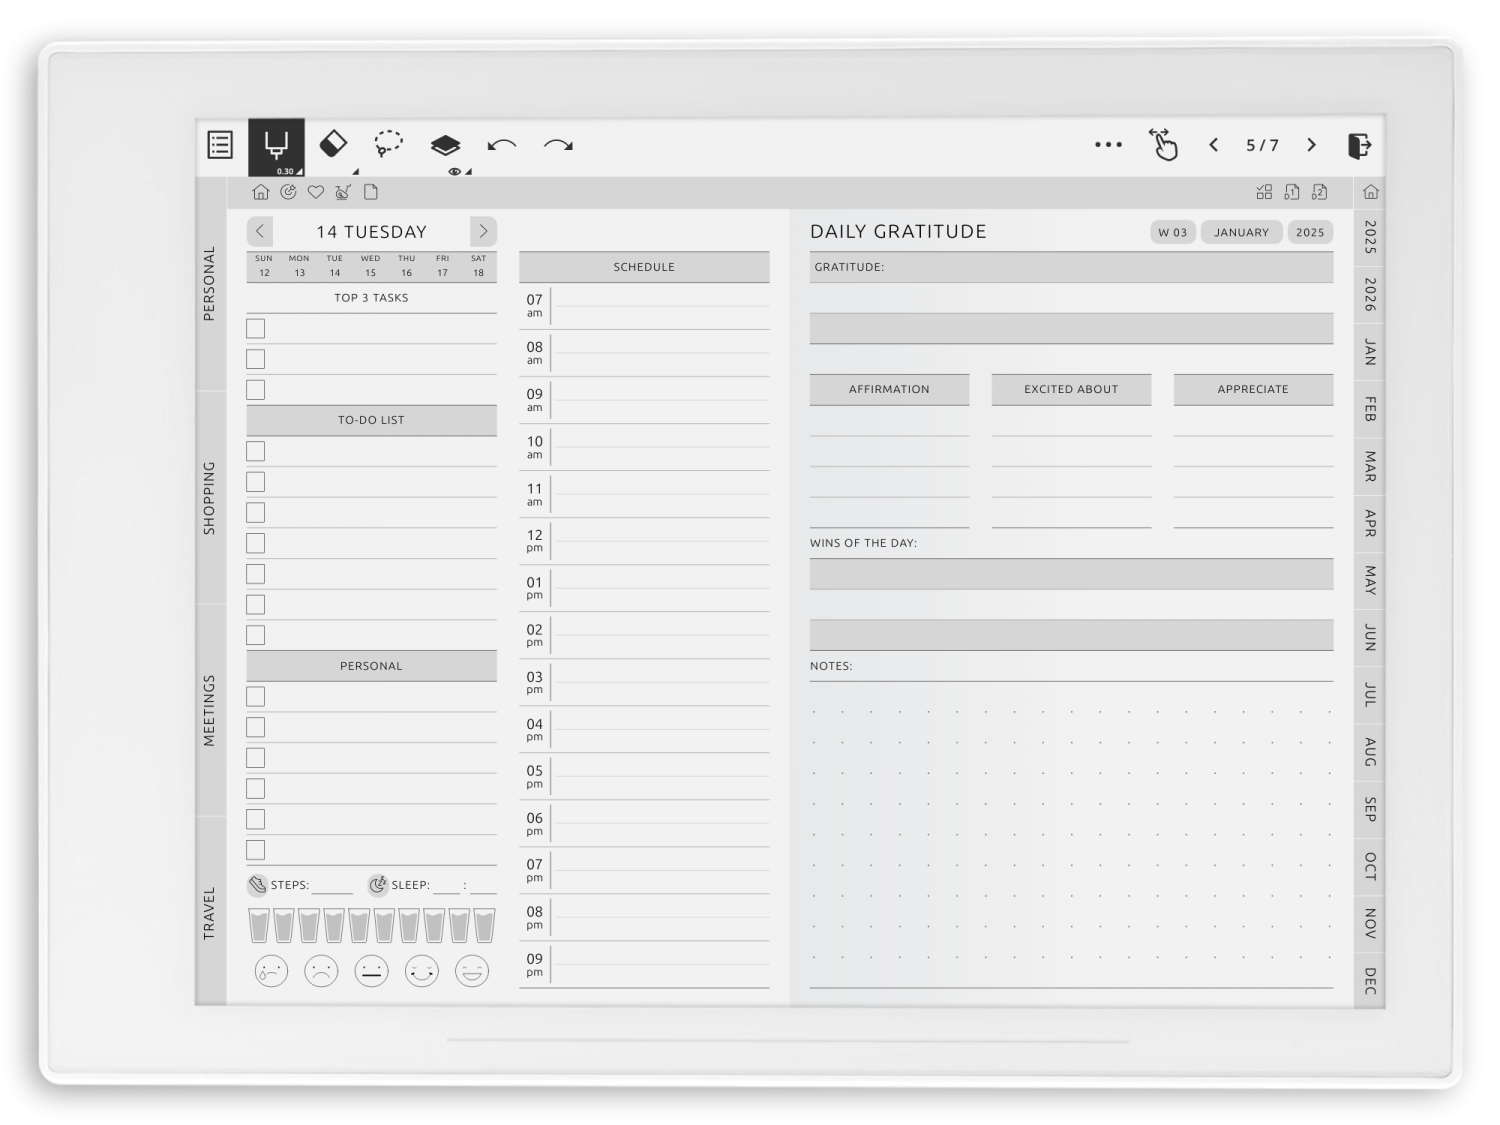Image resolution: width=1500 pixels, height=1125 pixels.
Task: Open the more options ellipsis menu
Action: pos(1108,145)
